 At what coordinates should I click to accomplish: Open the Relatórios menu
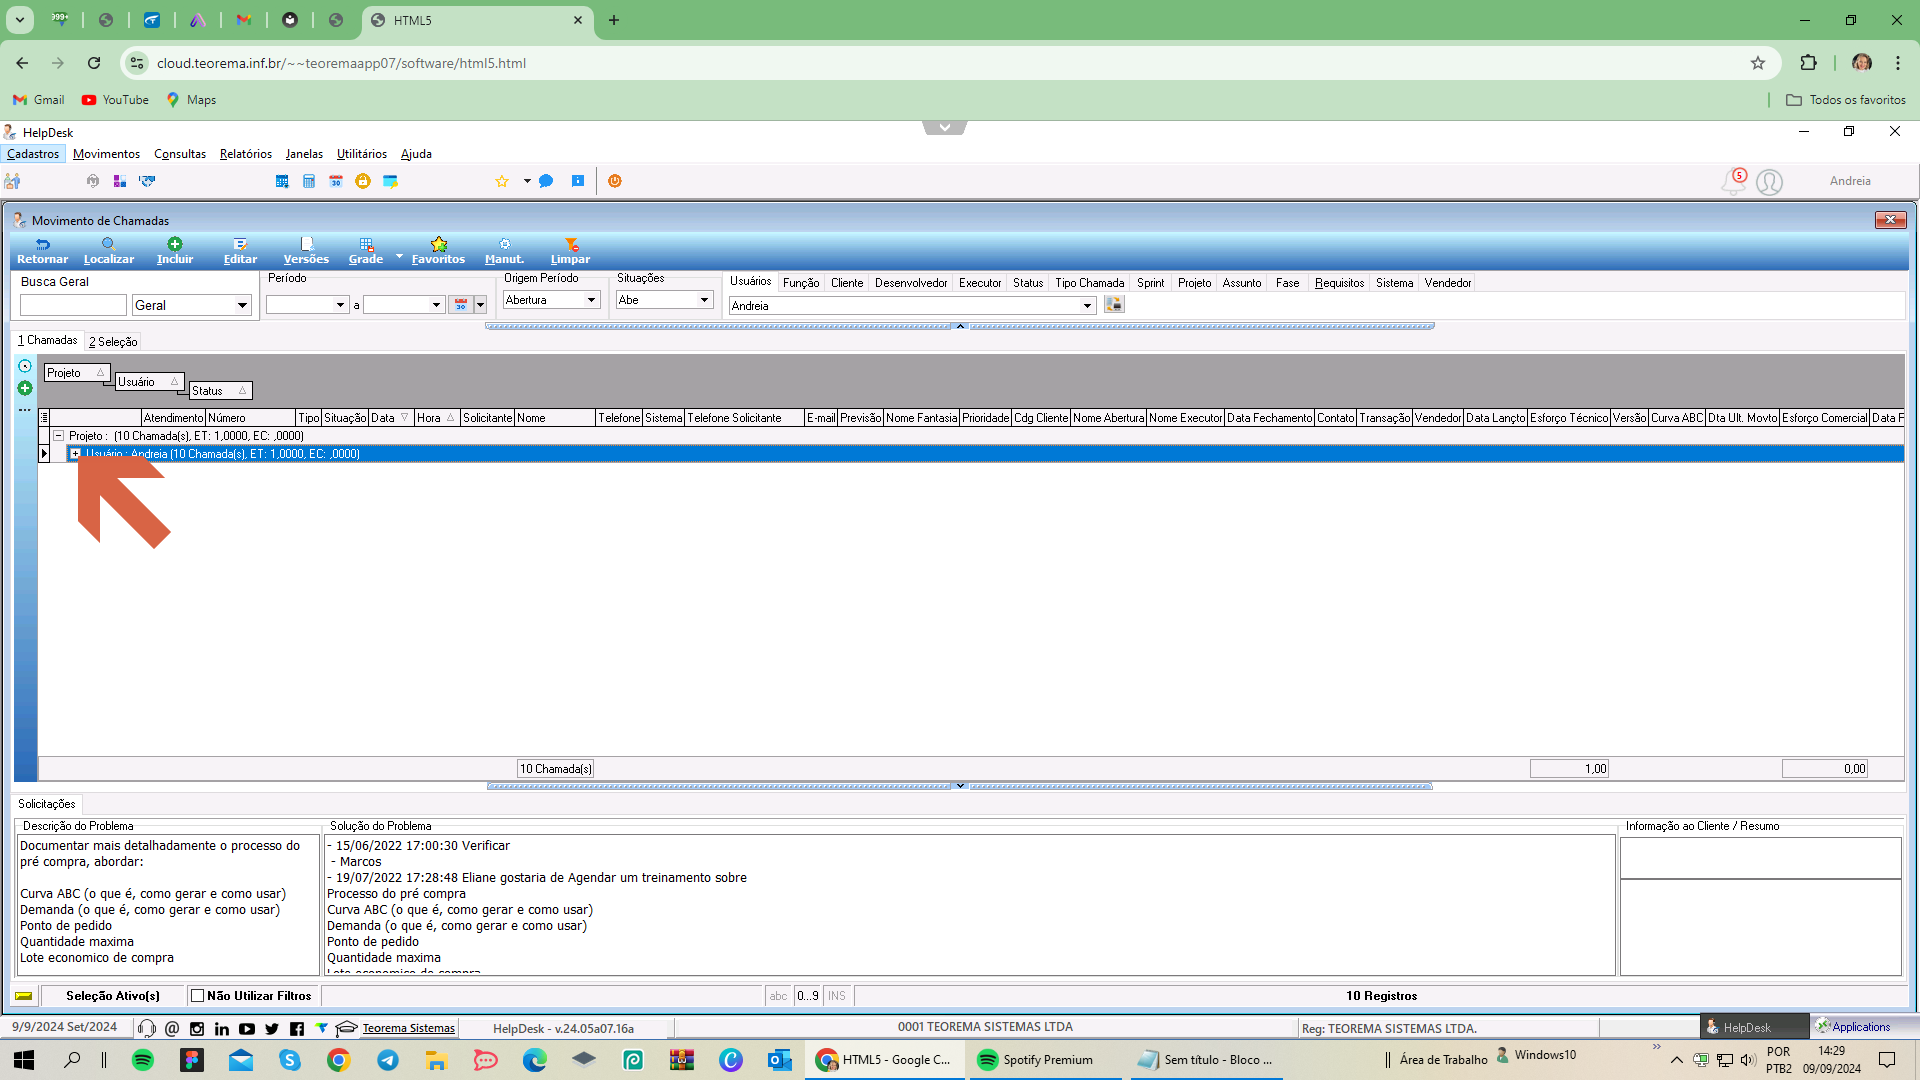pyautogui.click(x=246, y=154)
